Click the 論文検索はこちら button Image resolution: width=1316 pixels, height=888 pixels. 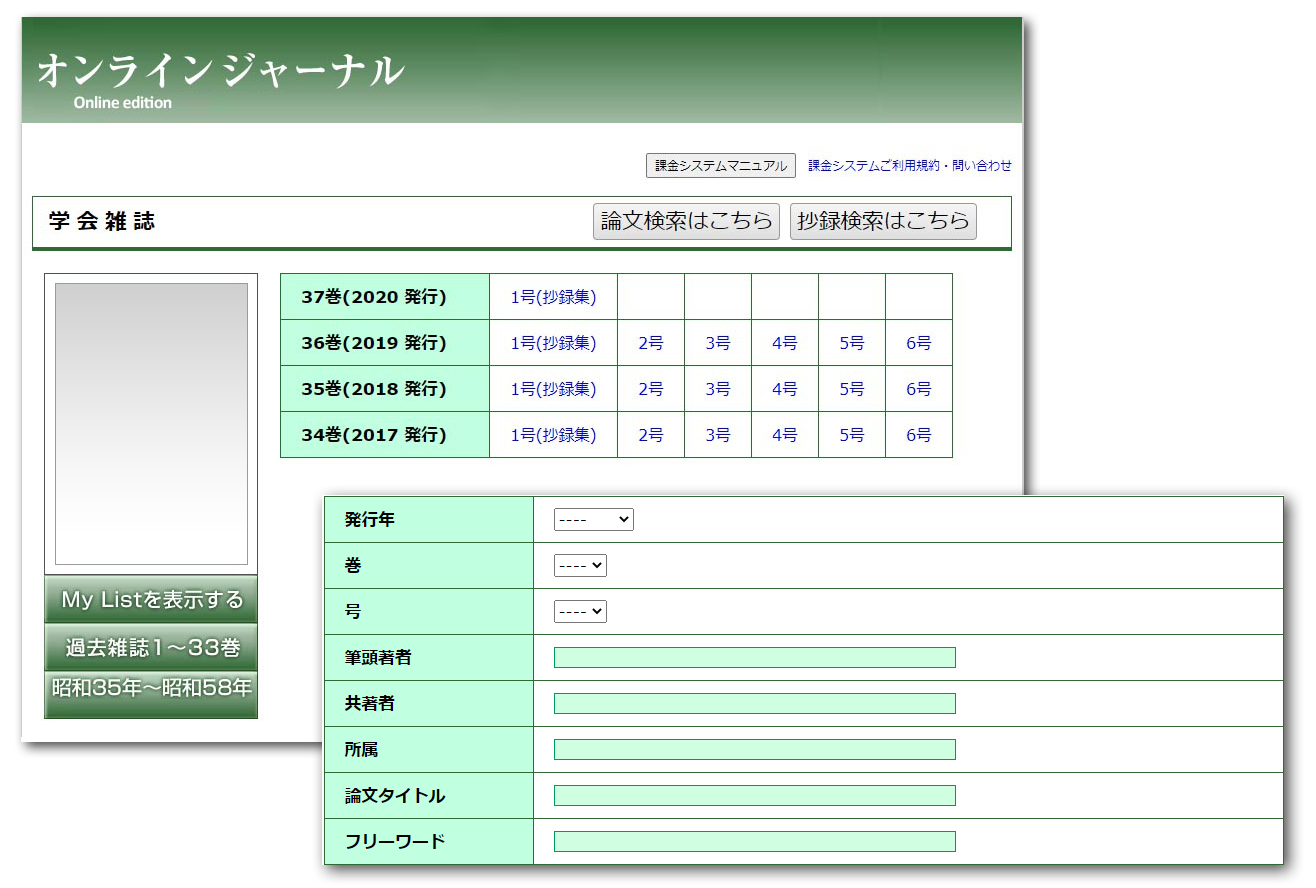686,221
